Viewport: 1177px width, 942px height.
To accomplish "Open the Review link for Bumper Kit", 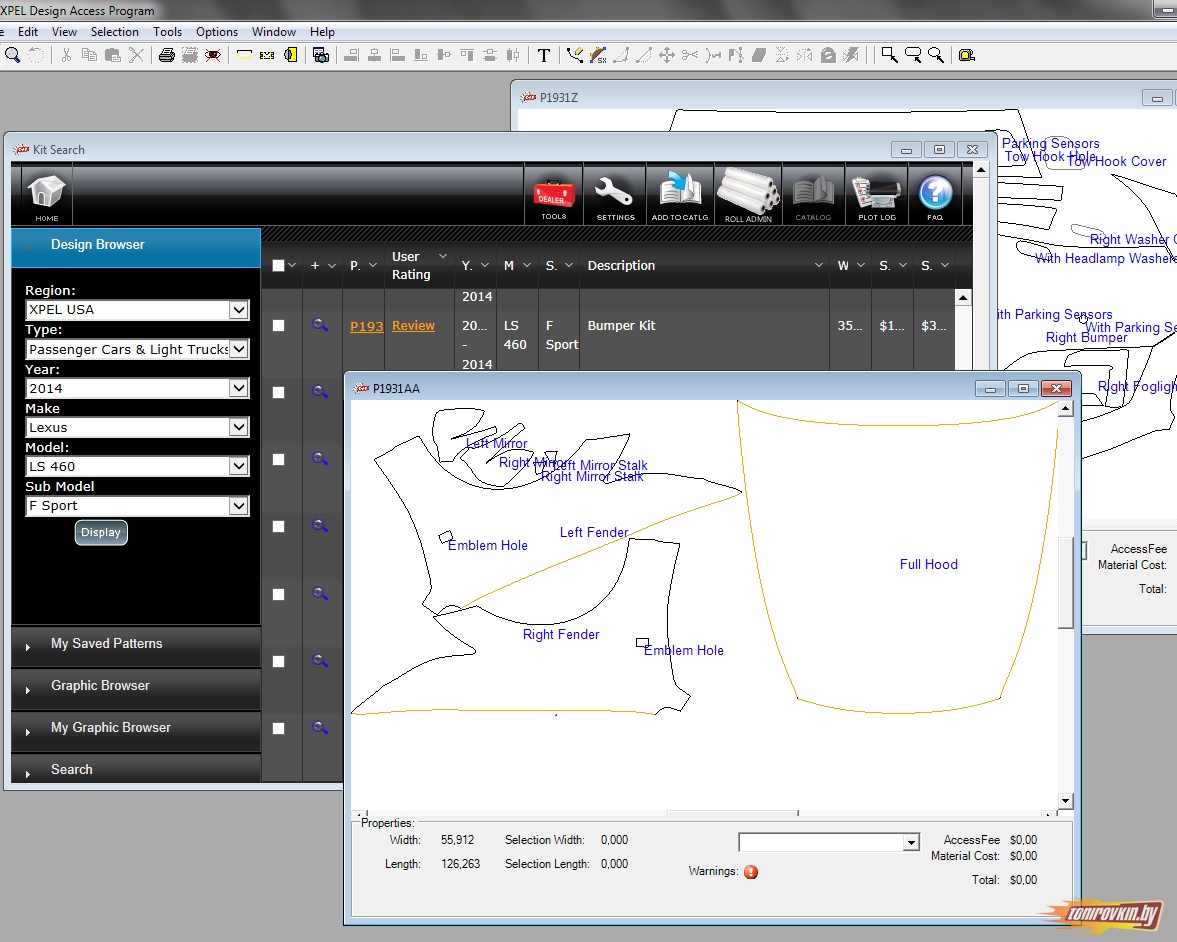I will pyautogui.click(x=413, y=325).
